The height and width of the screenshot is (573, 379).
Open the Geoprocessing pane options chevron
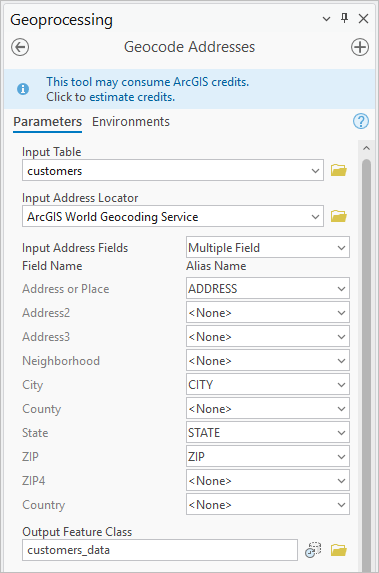point(326,19)
